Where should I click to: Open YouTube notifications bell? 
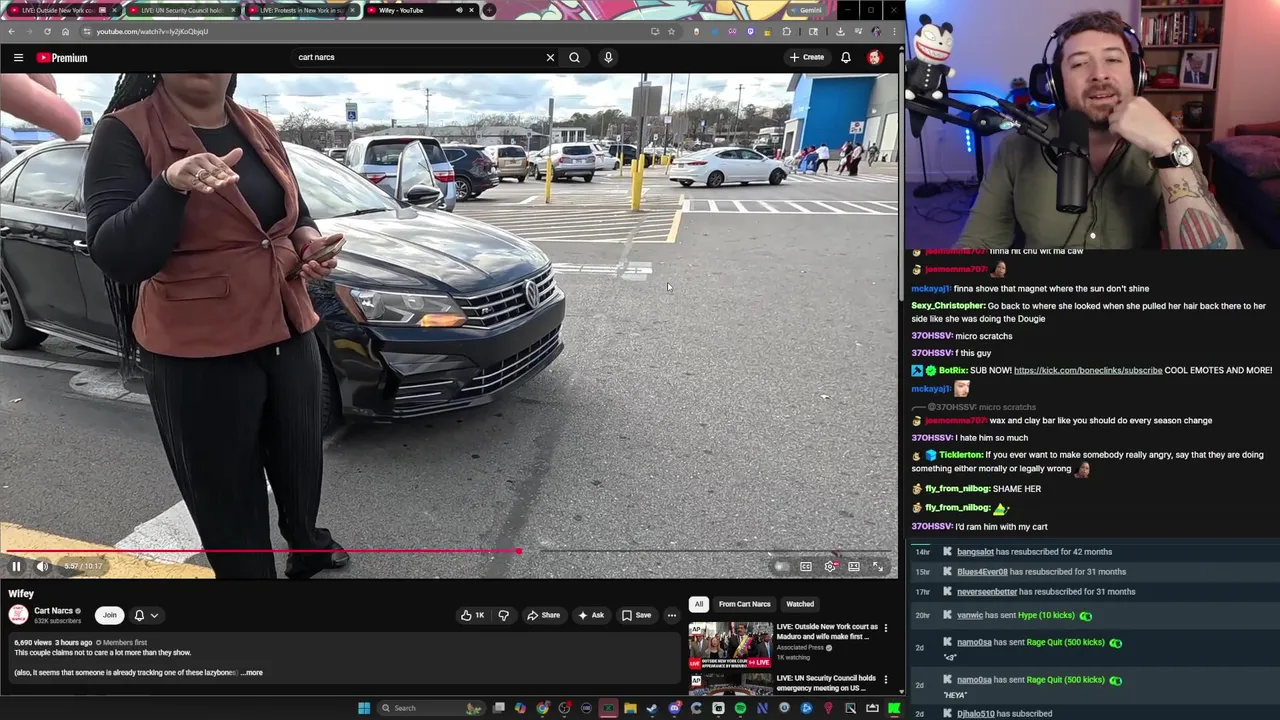tap(846, 57)
